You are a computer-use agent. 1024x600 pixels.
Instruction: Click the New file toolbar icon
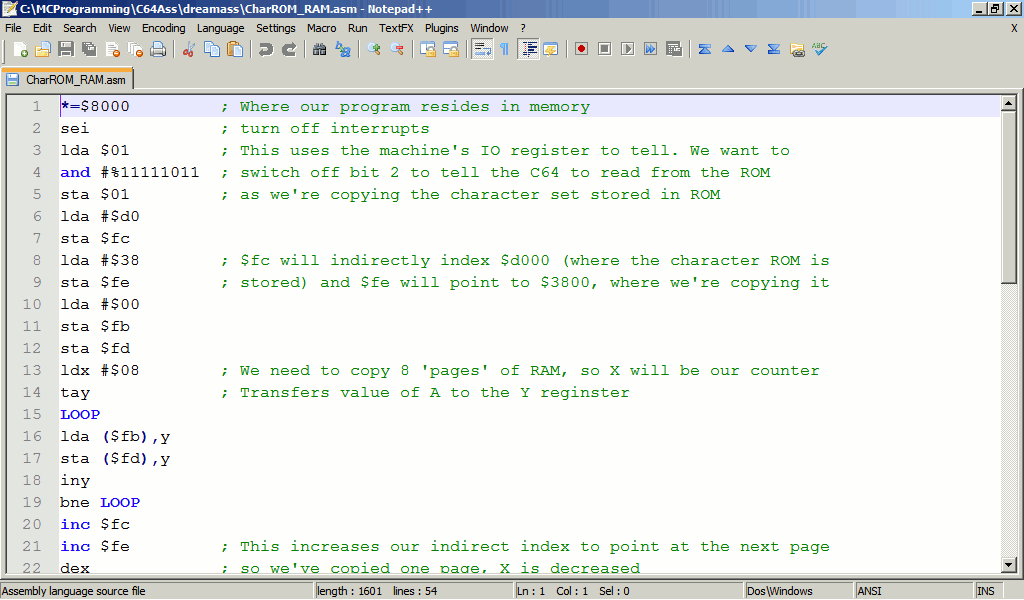pyautogui.click(x=19, y=49)
